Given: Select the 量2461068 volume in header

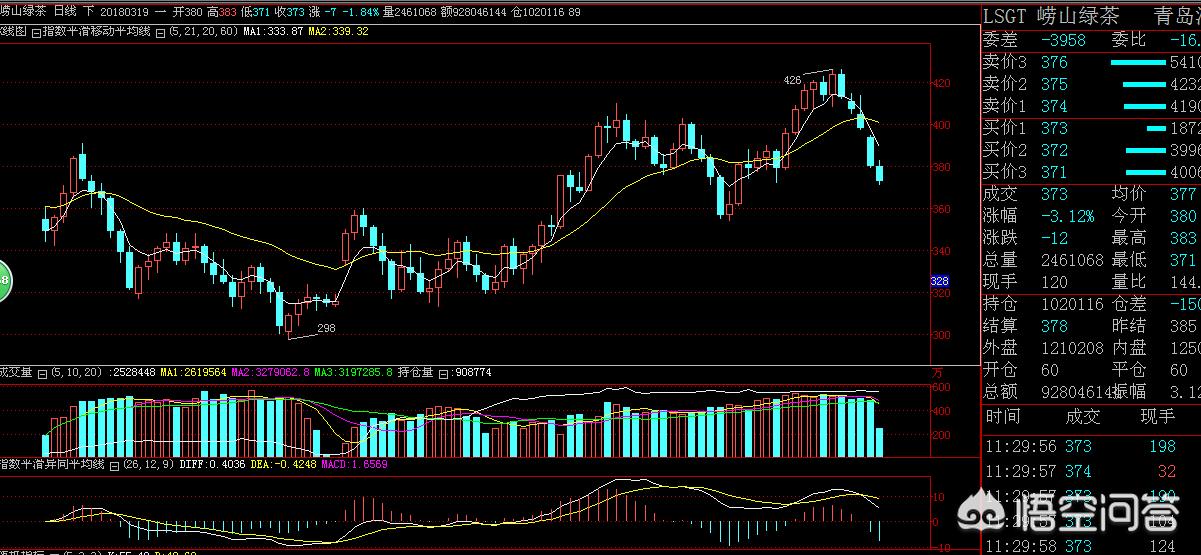Looking at the screenshot, I should pos(410,11).
